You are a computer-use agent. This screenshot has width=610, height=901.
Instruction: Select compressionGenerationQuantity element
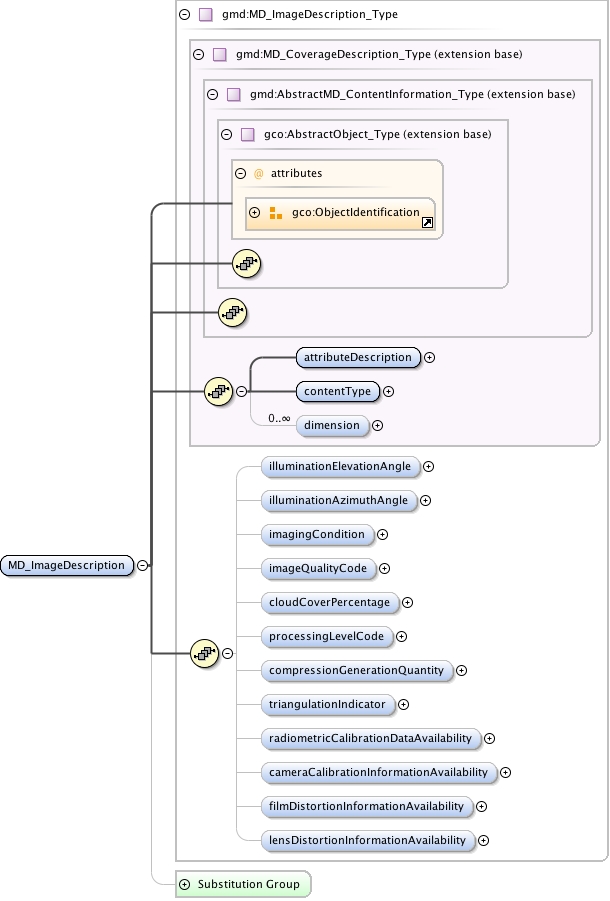pyautogui.click(x=357, y=670)
